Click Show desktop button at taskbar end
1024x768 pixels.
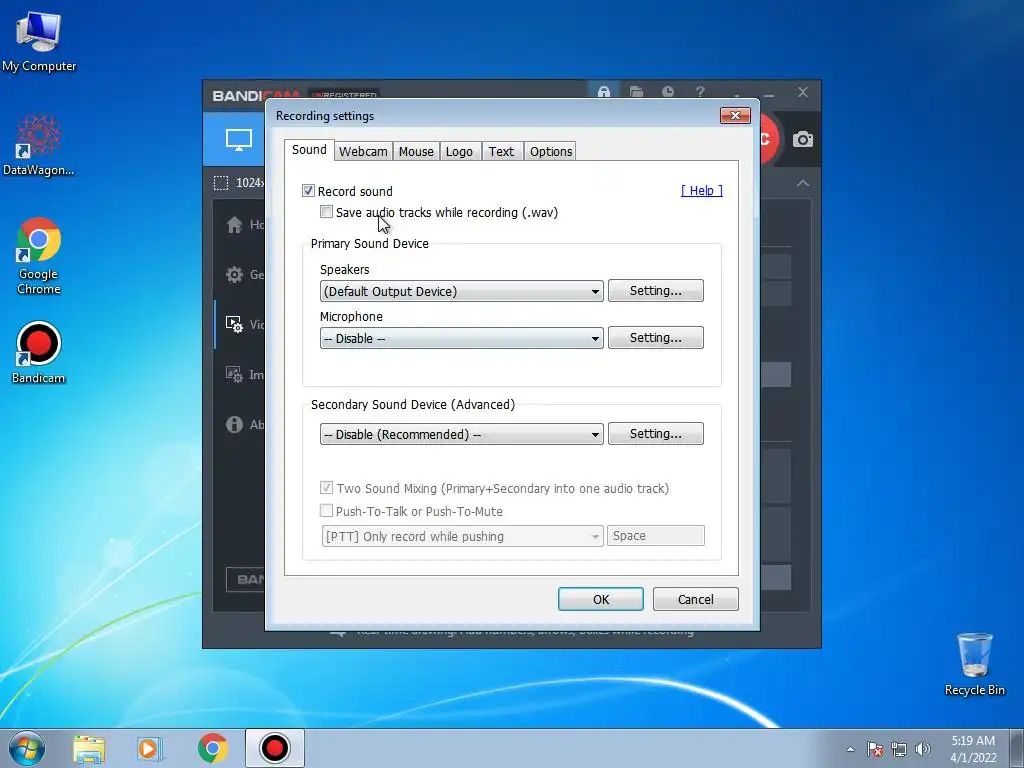coord(1017,748)
